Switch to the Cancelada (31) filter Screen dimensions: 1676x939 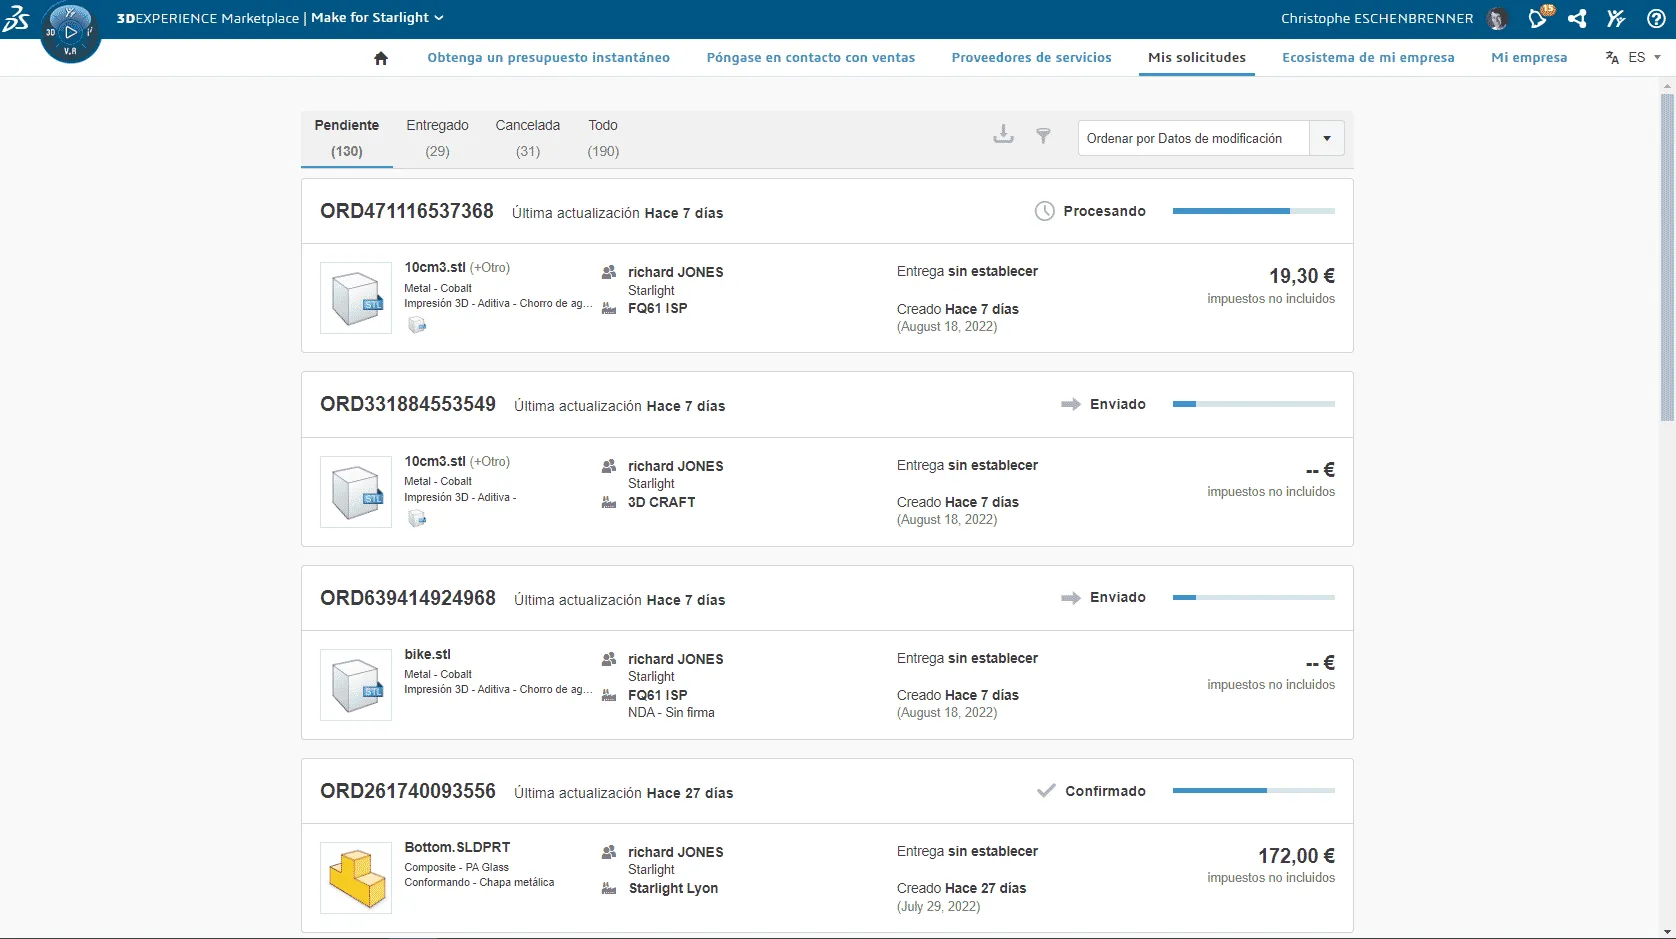(x=528, y=138)
